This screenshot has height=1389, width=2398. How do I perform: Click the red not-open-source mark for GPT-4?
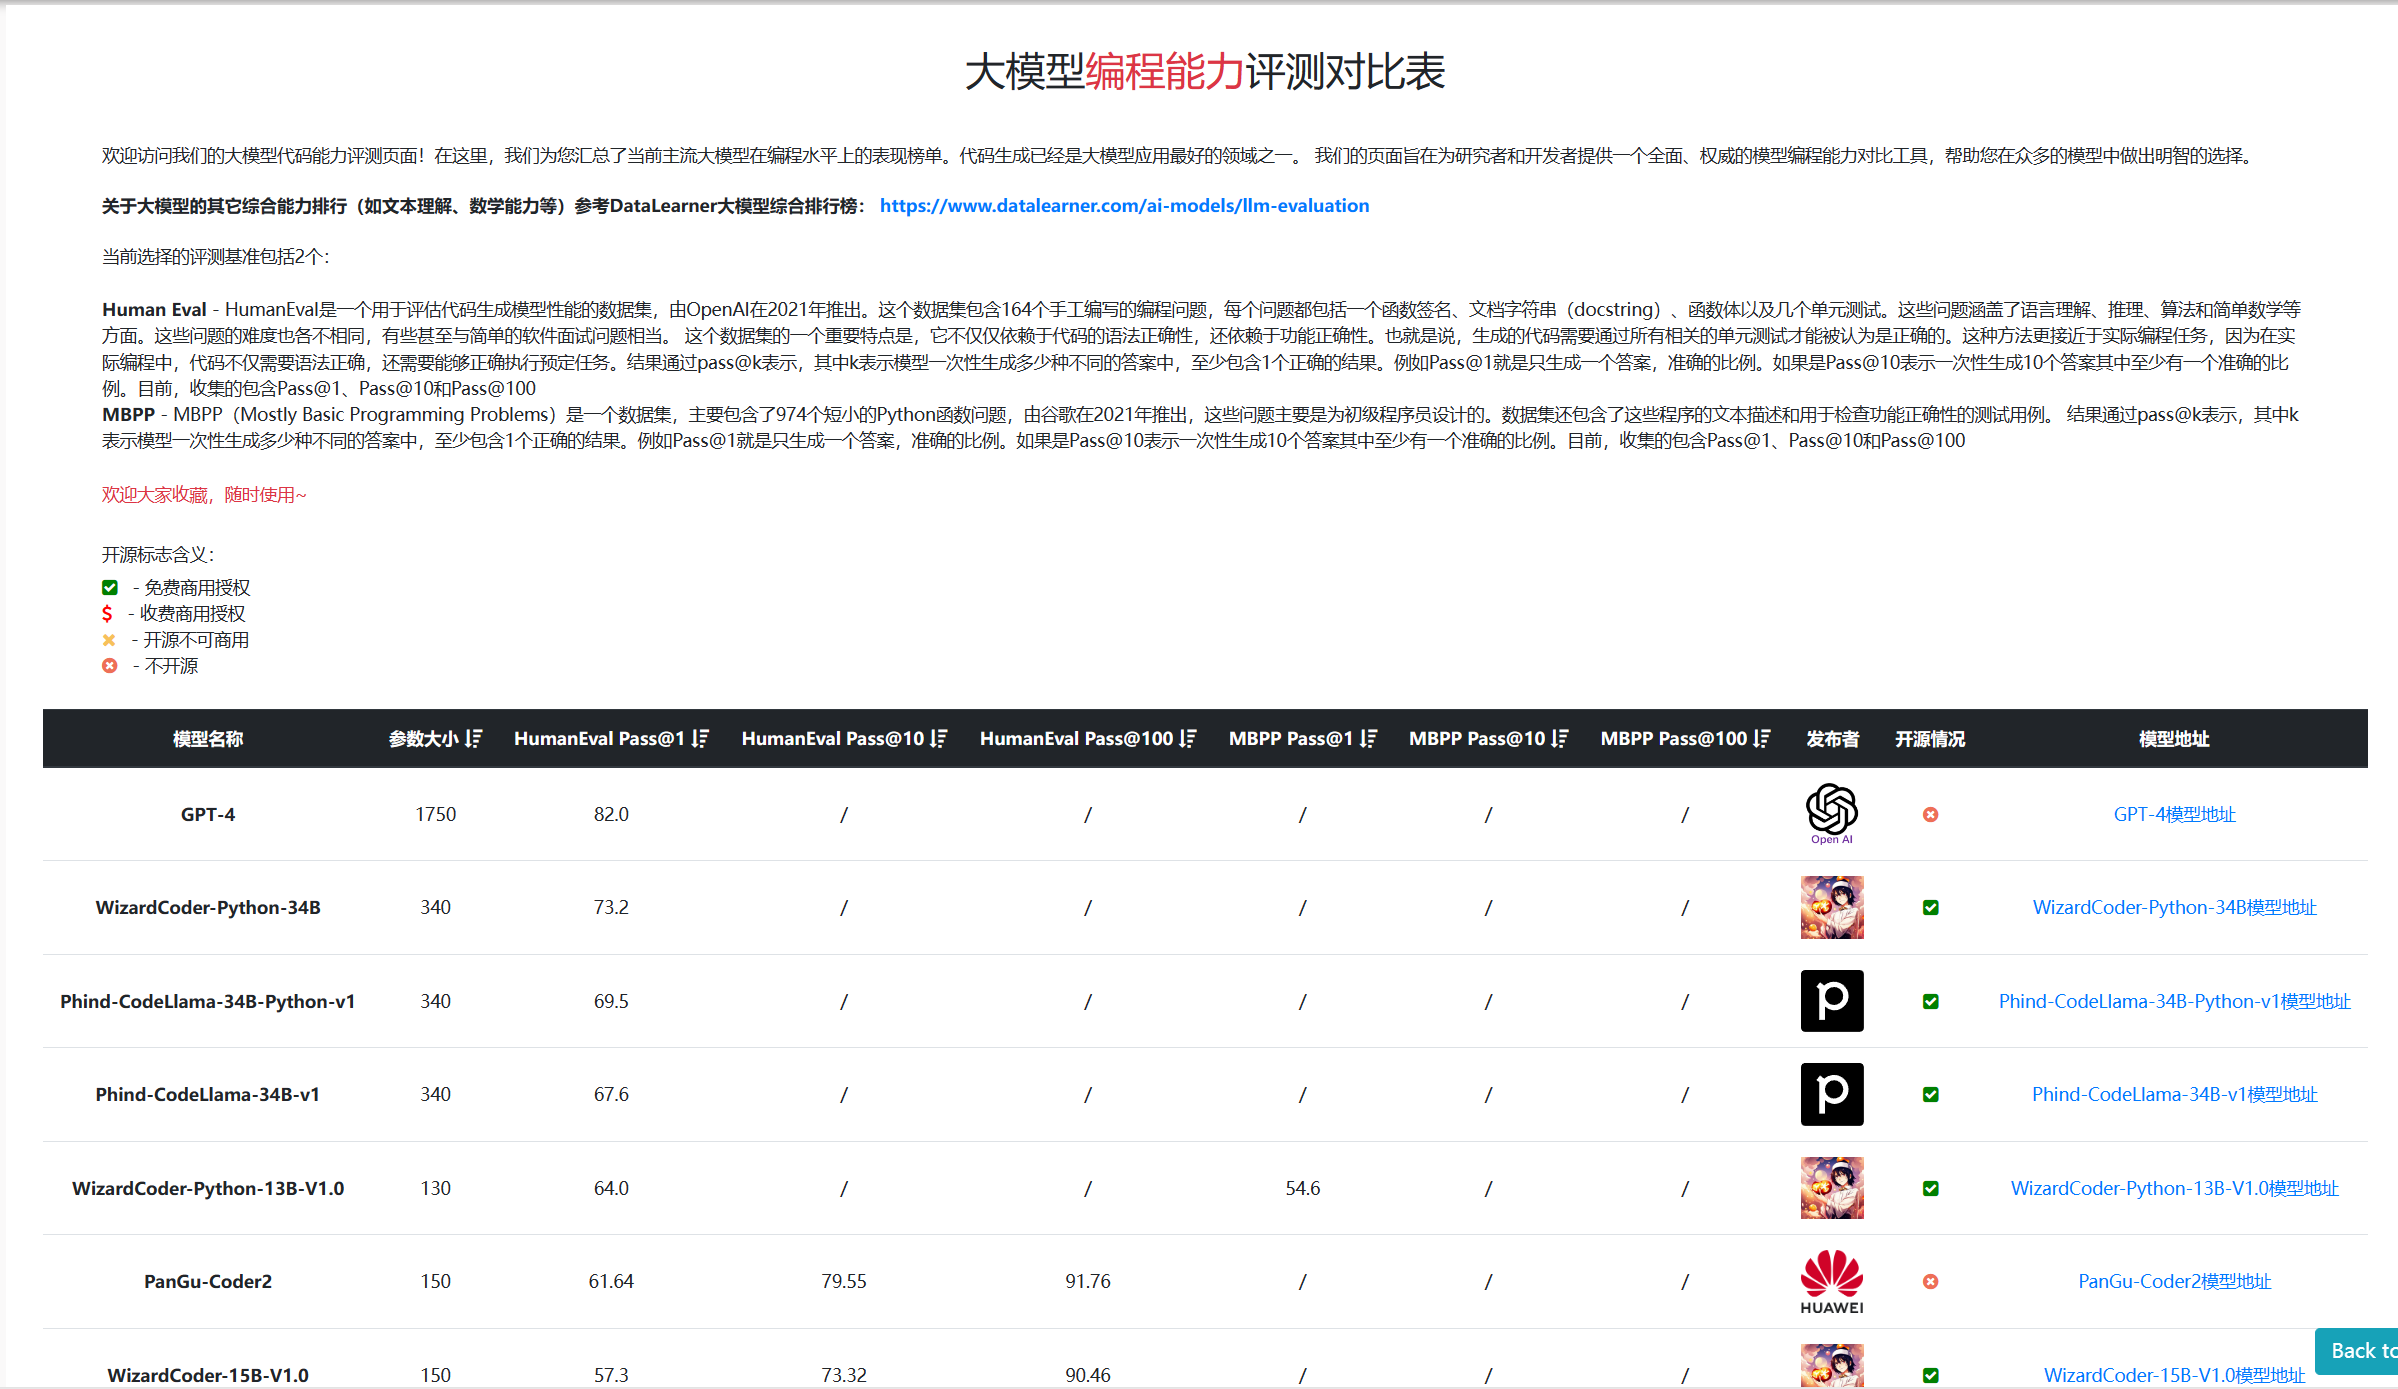[1931, 814]
